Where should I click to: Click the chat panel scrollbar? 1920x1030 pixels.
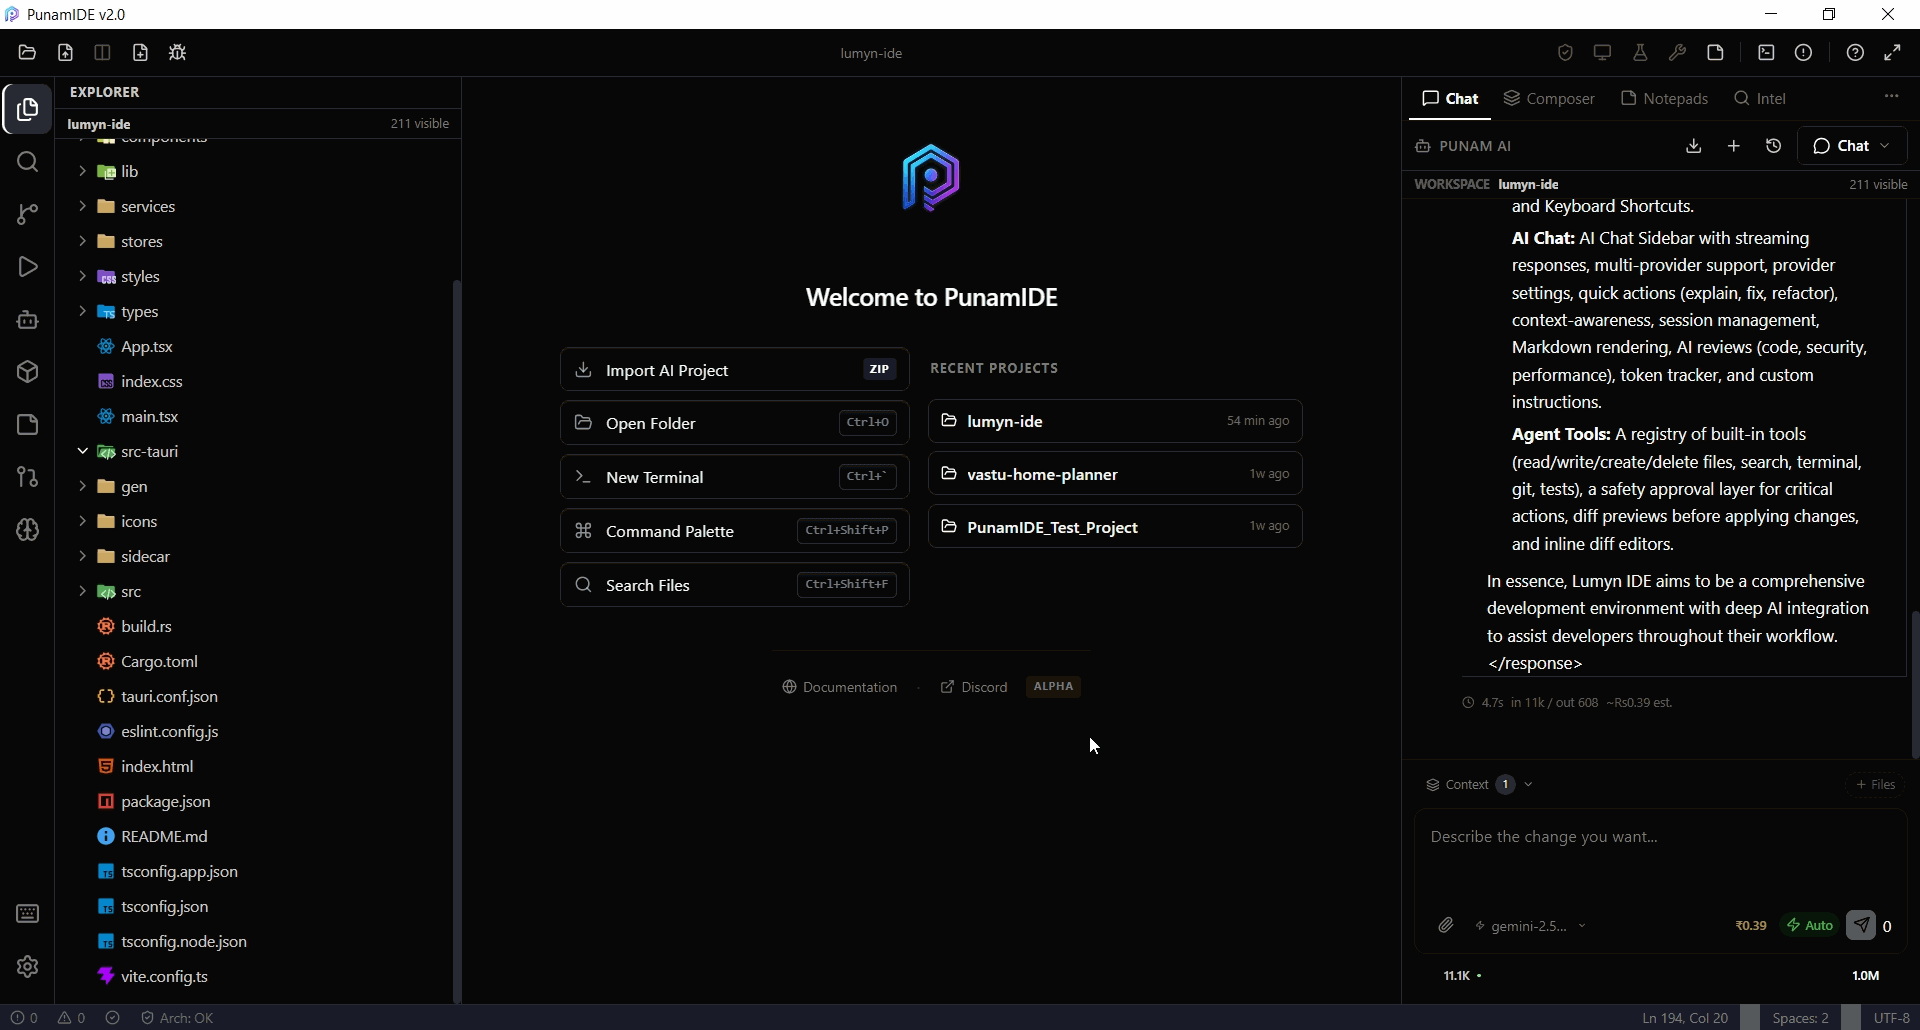click(1915, 685)
